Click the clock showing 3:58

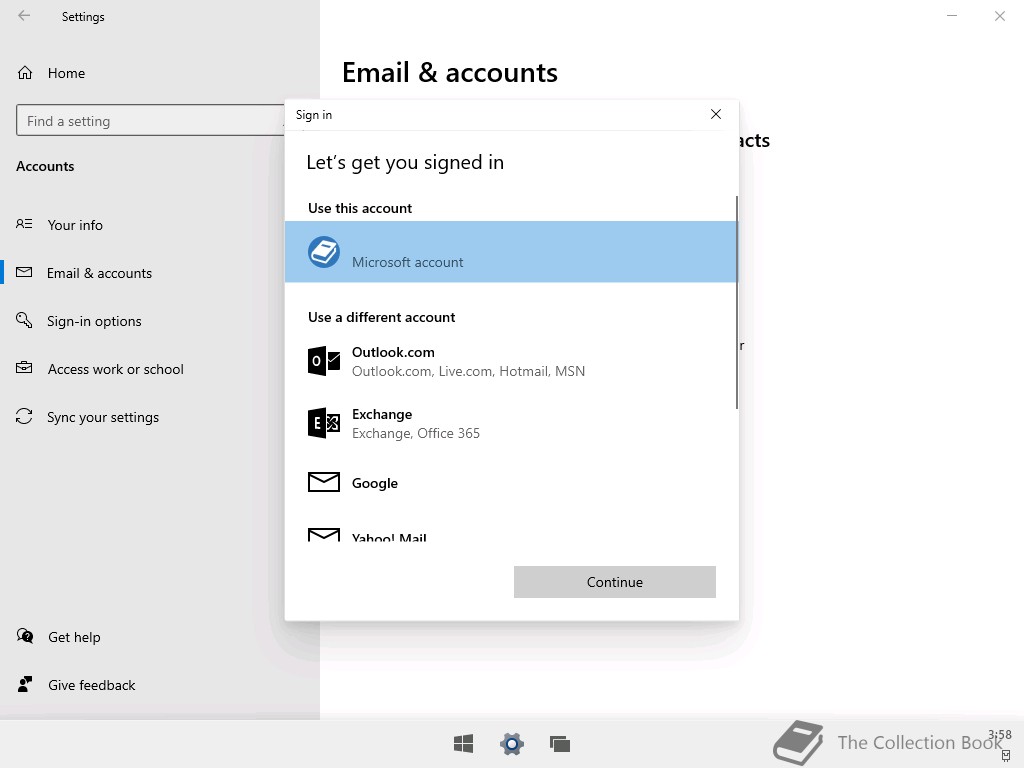point(1000,735)
